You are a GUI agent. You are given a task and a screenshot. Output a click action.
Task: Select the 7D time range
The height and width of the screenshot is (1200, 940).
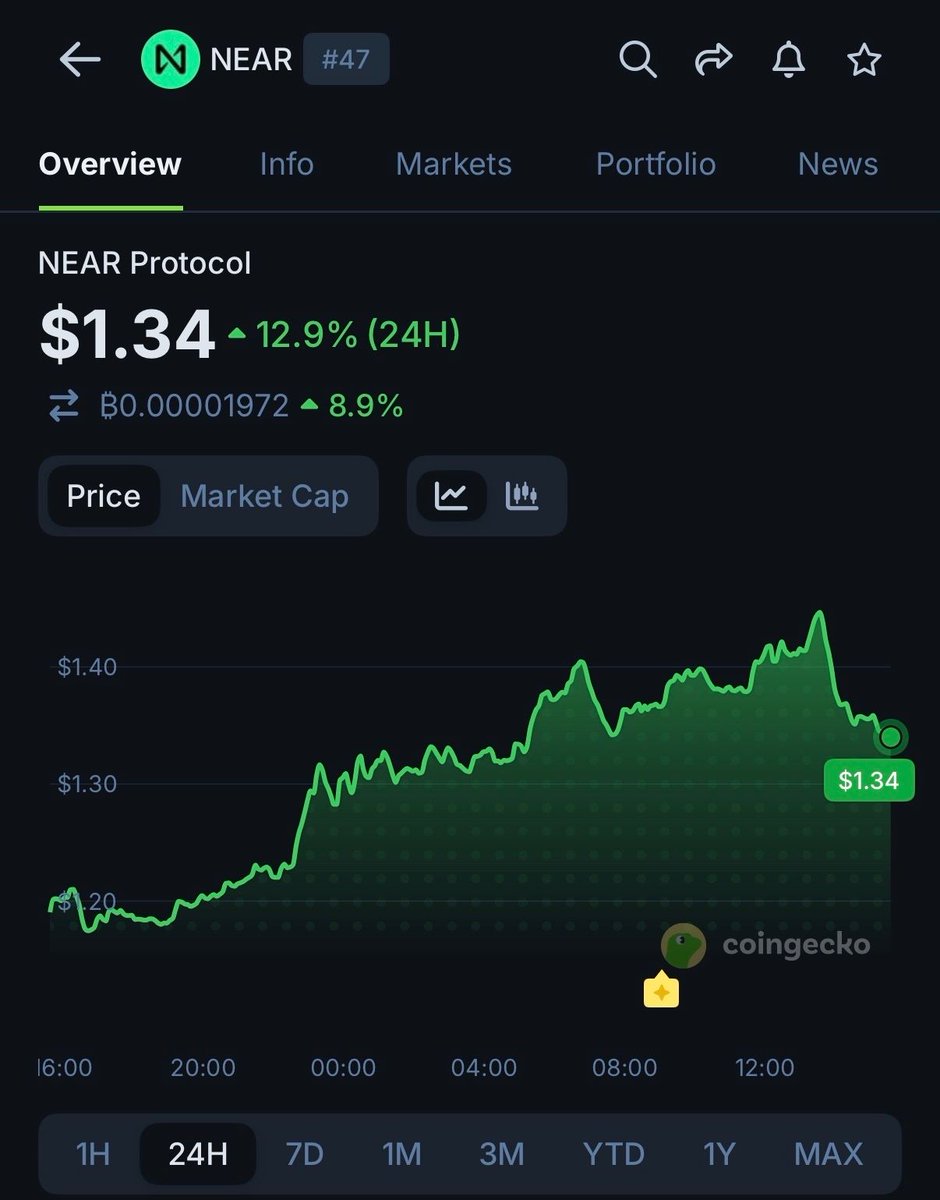(x=304, y=1154)
